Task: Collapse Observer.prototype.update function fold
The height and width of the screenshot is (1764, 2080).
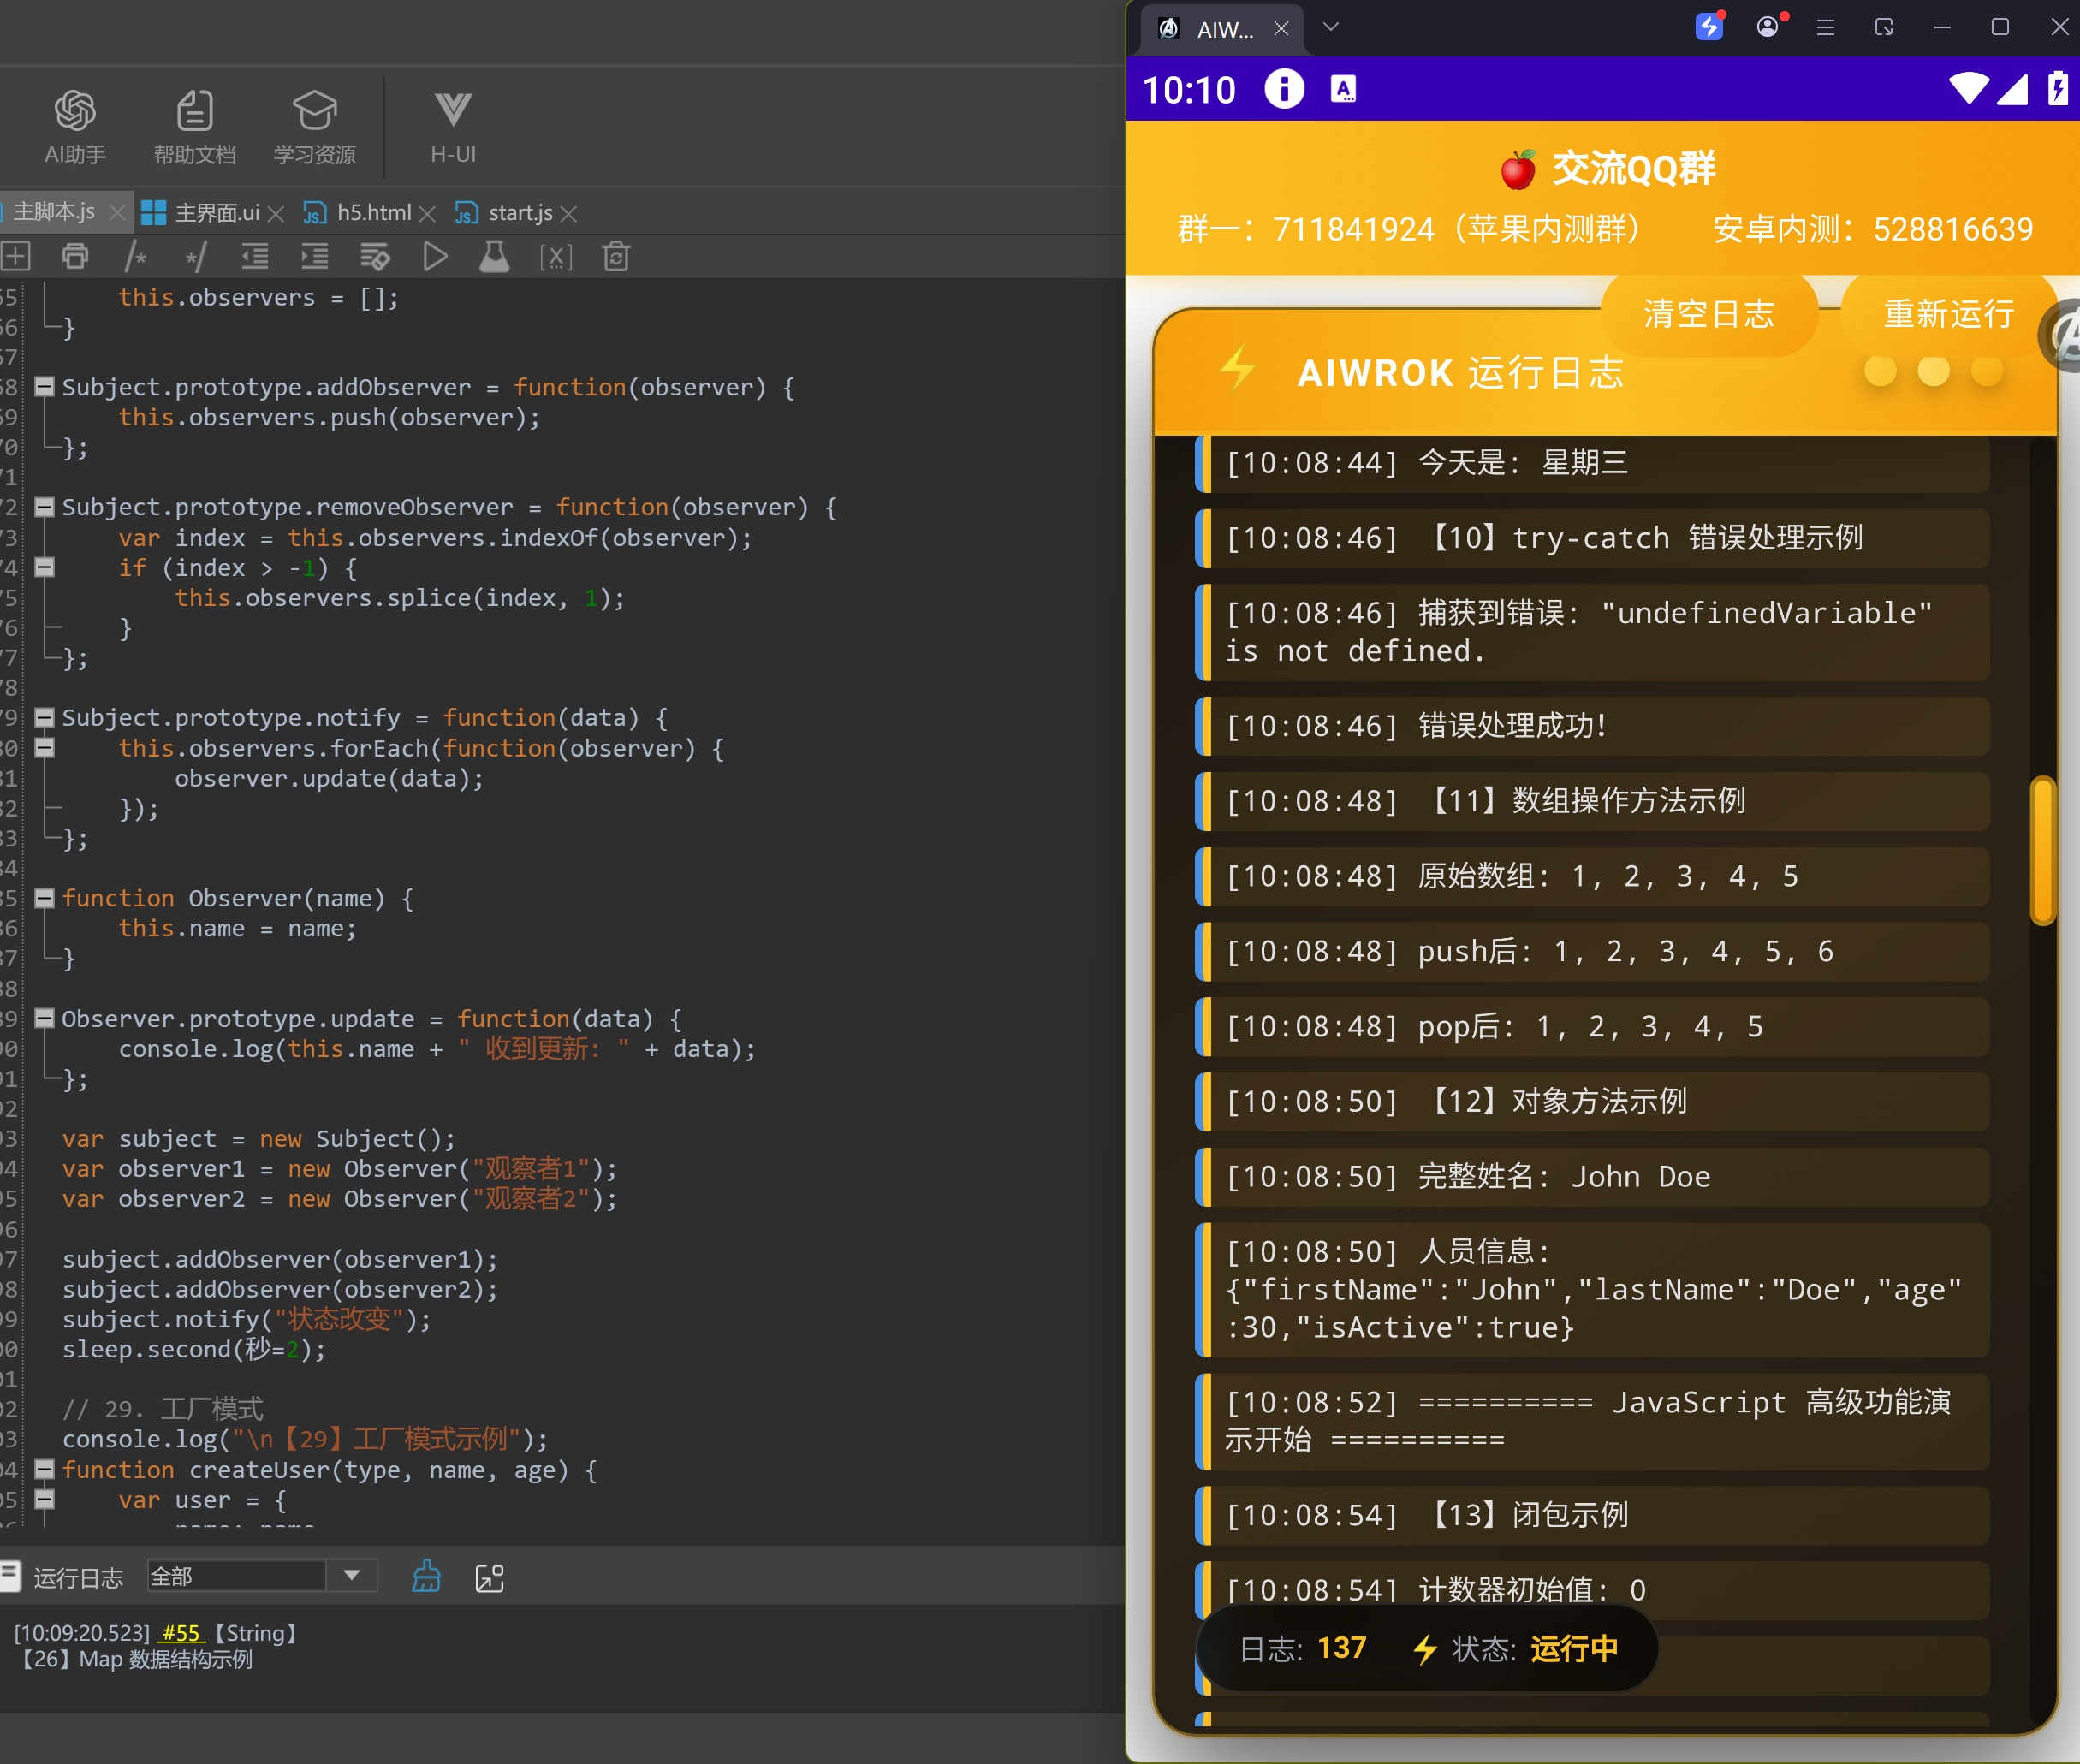Action: (44, 1018)
